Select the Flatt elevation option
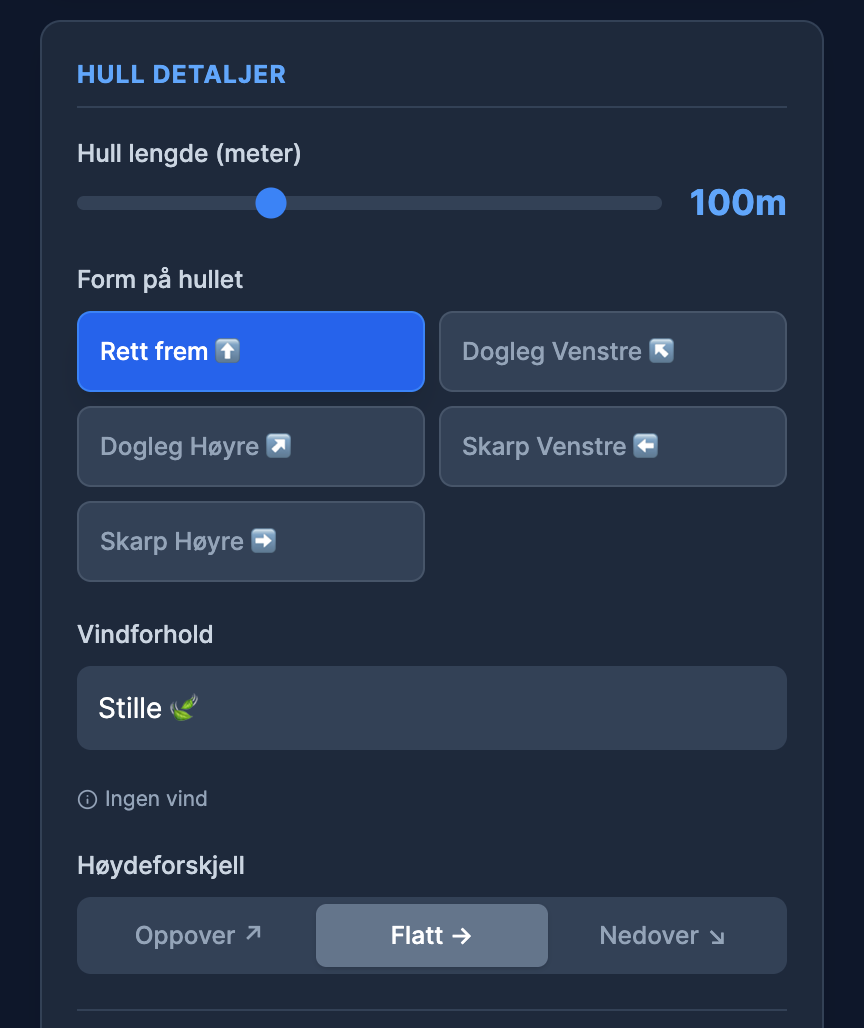864x1028 pixels. [431, 936]
